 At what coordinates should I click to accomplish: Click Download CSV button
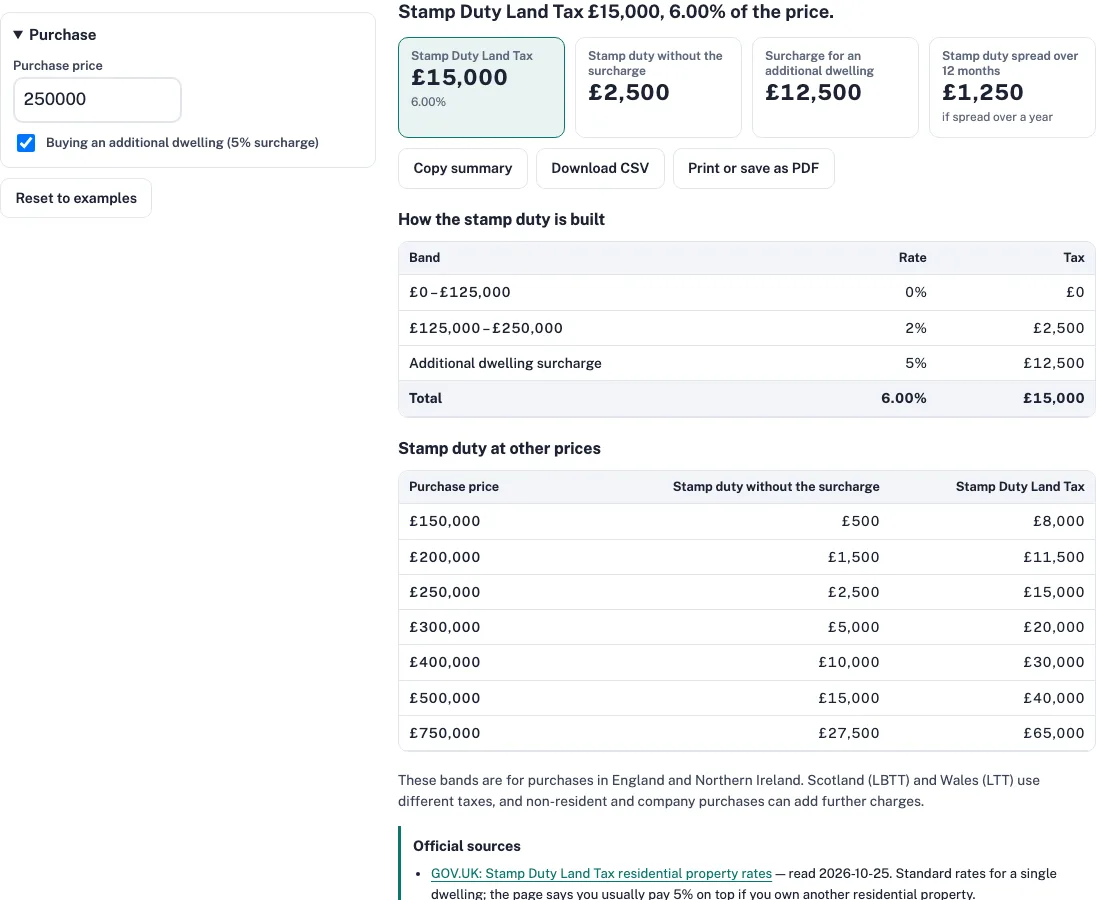600,168
